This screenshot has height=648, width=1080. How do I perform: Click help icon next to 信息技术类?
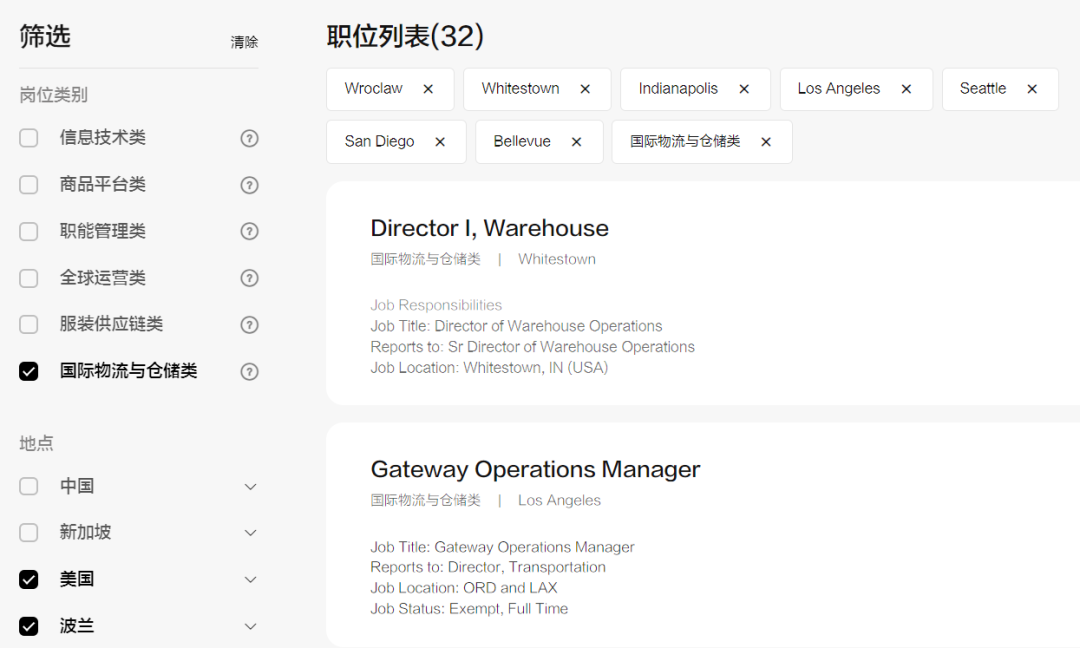pos(250,138)
